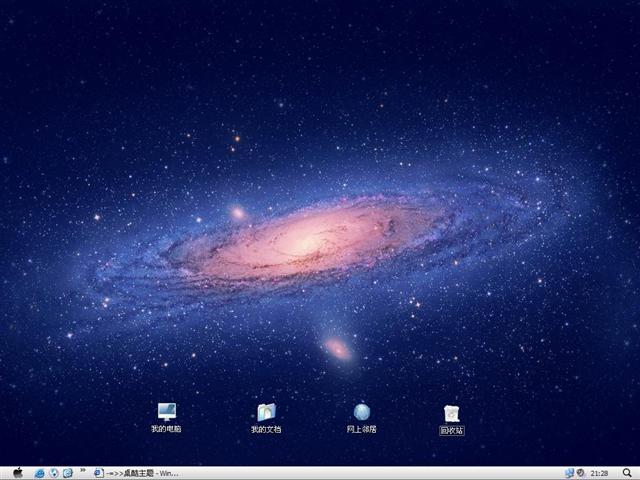Viewport: 640px width, 480px height.
Task: Select the 我的电脑 icon label
Action: click(x=166, y=429)
